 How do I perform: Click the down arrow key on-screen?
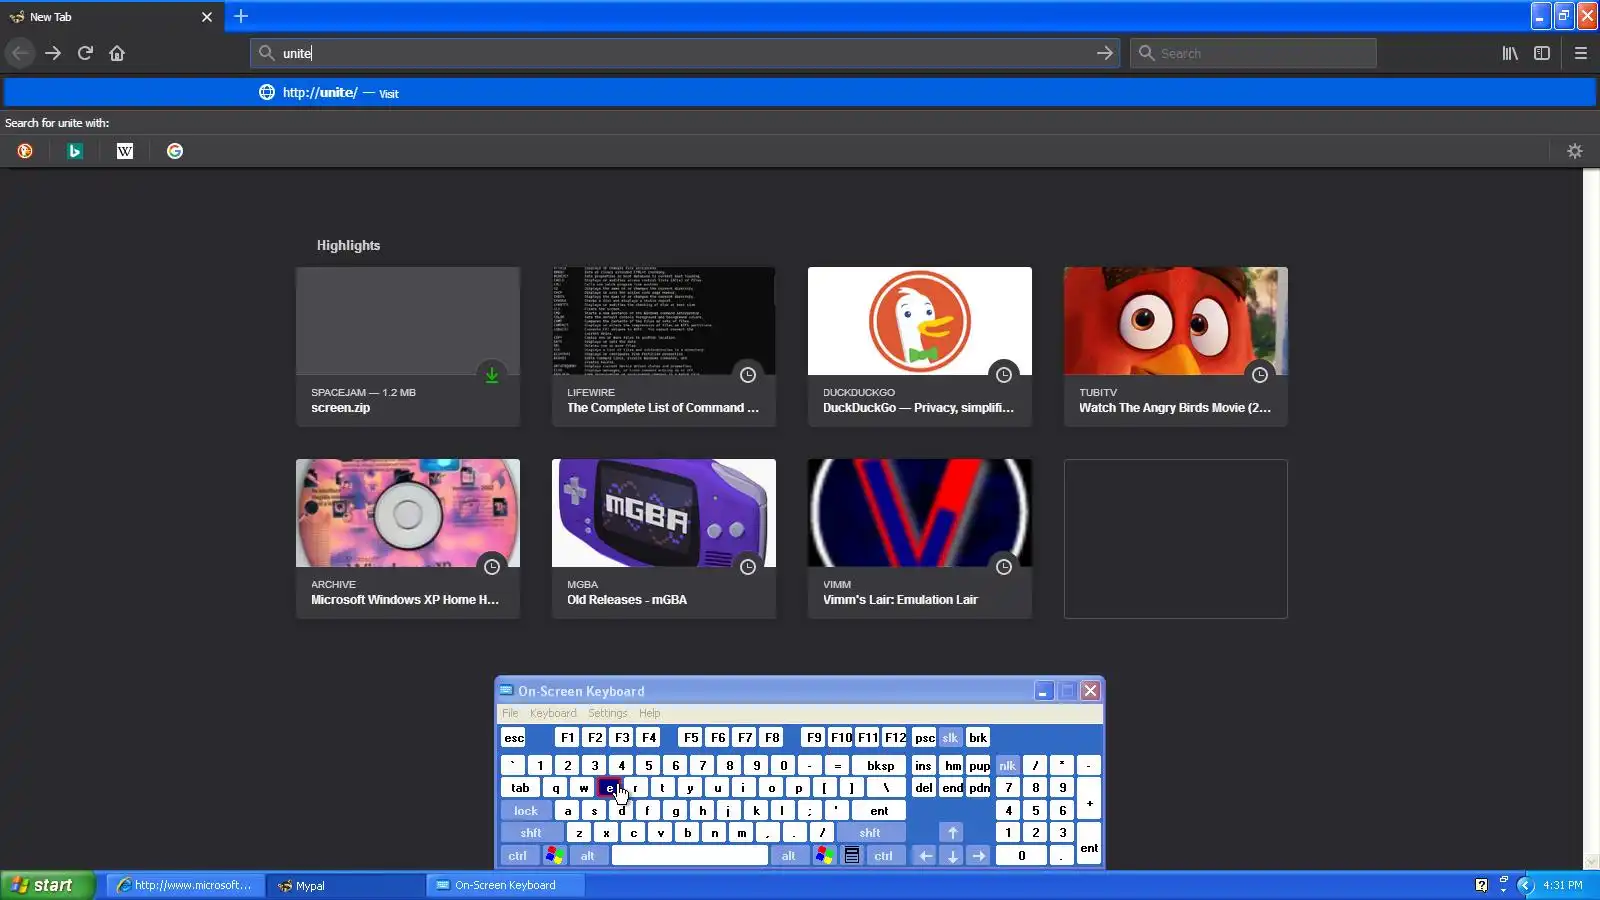point(952,856)
